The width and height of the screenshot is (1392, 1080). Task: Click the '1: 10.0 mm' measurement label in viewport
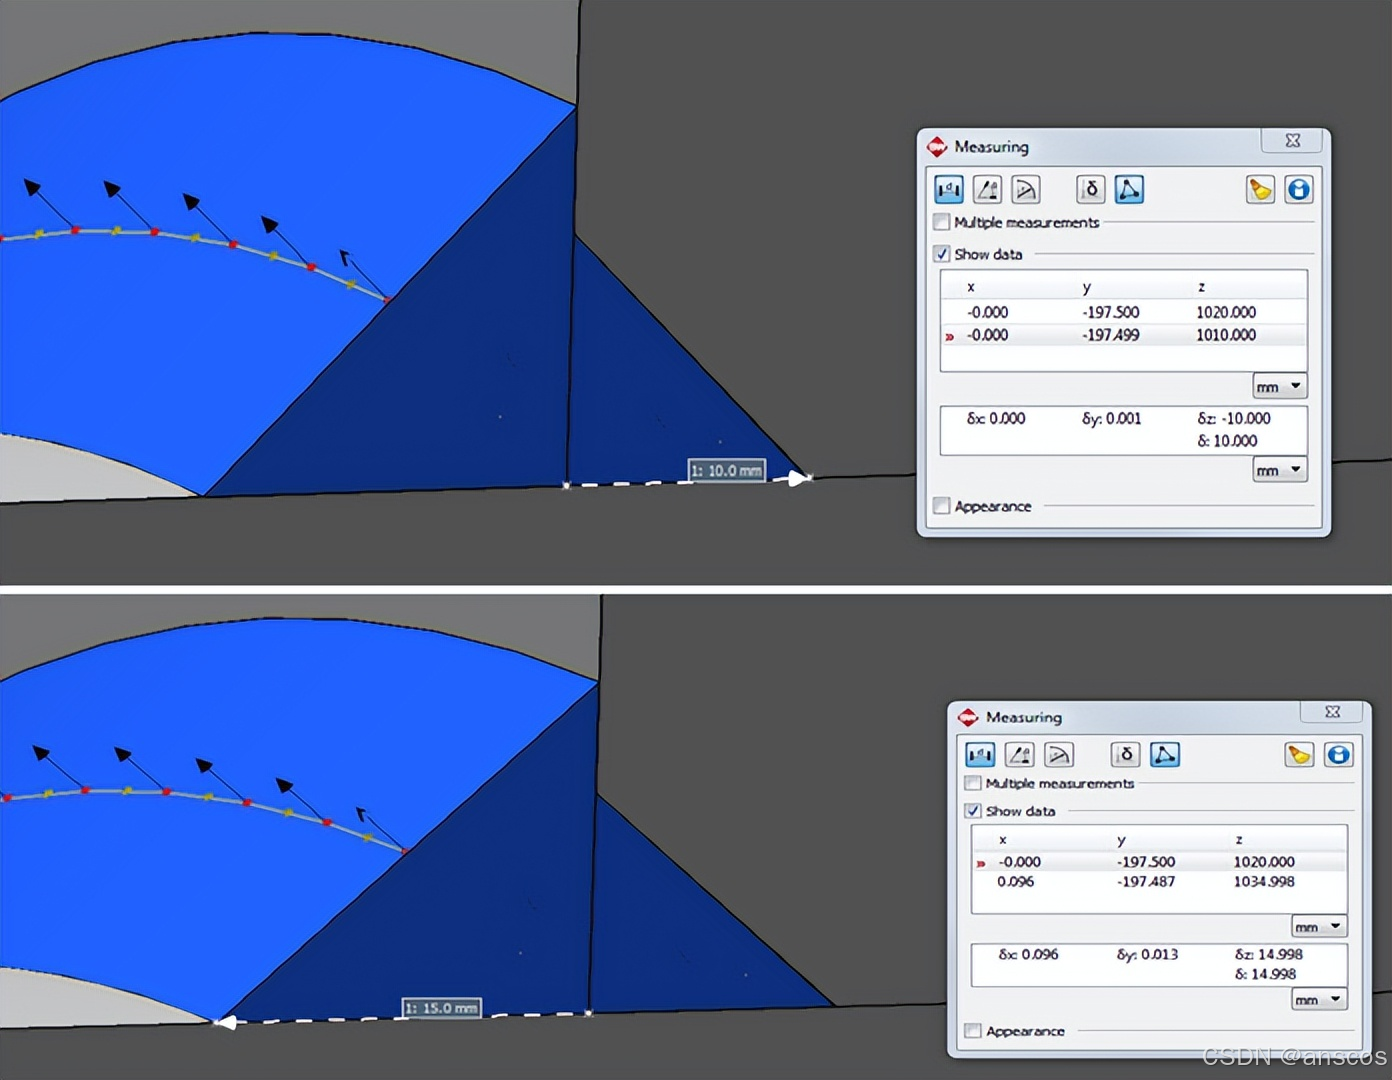pos(727,470)
